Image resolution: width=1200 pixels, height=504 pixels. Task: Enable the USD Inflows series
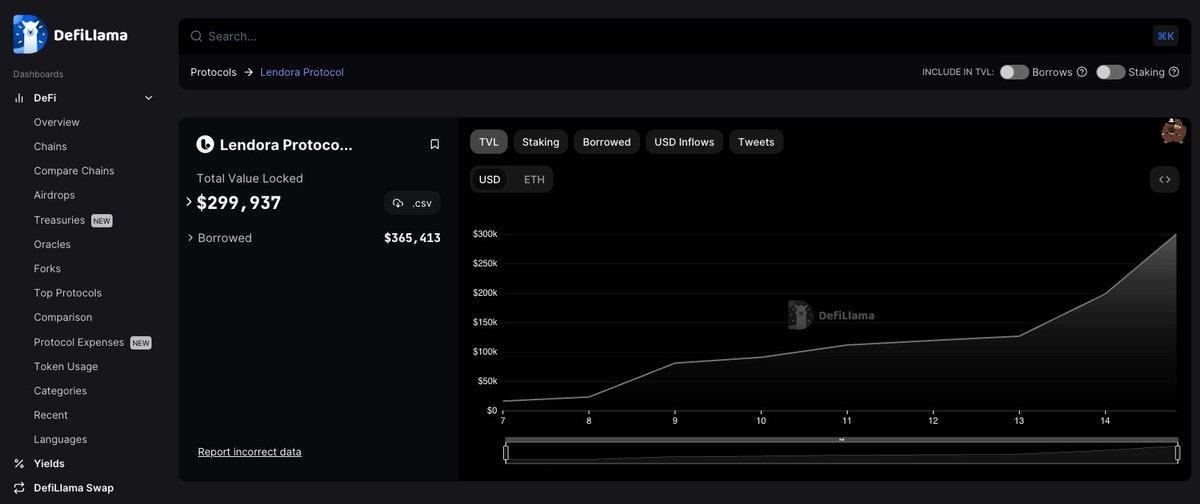click(x=684, y=142)
